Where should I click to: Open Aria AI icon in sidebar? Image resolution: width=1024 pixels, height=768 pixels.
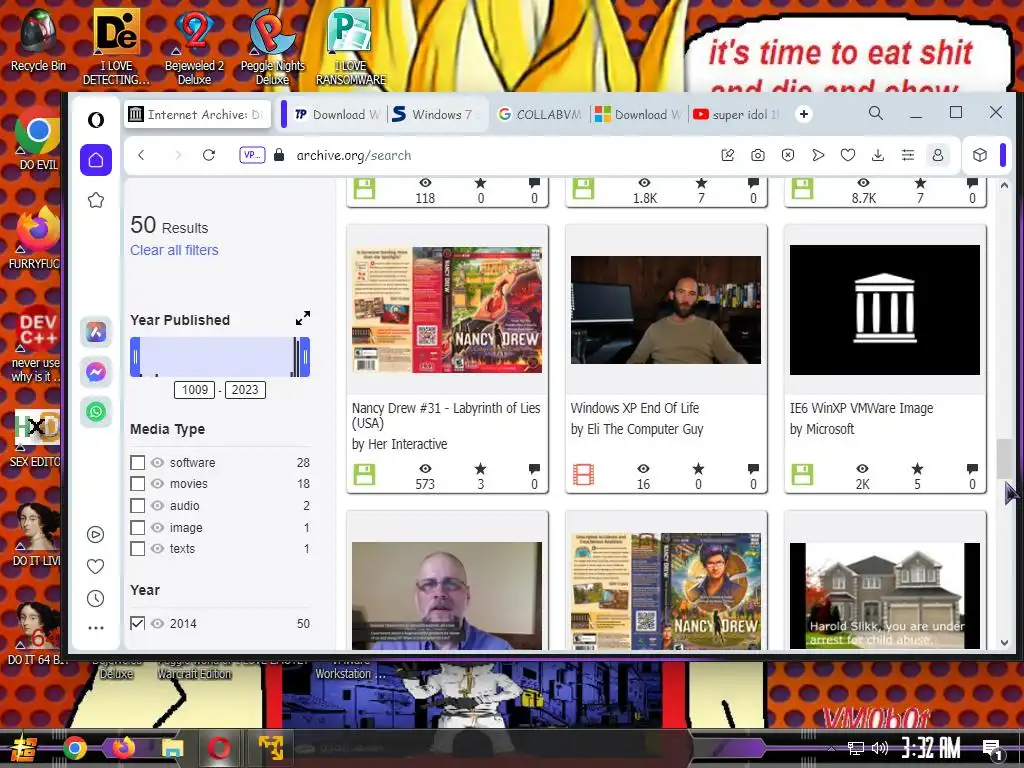tap(96, 332)
